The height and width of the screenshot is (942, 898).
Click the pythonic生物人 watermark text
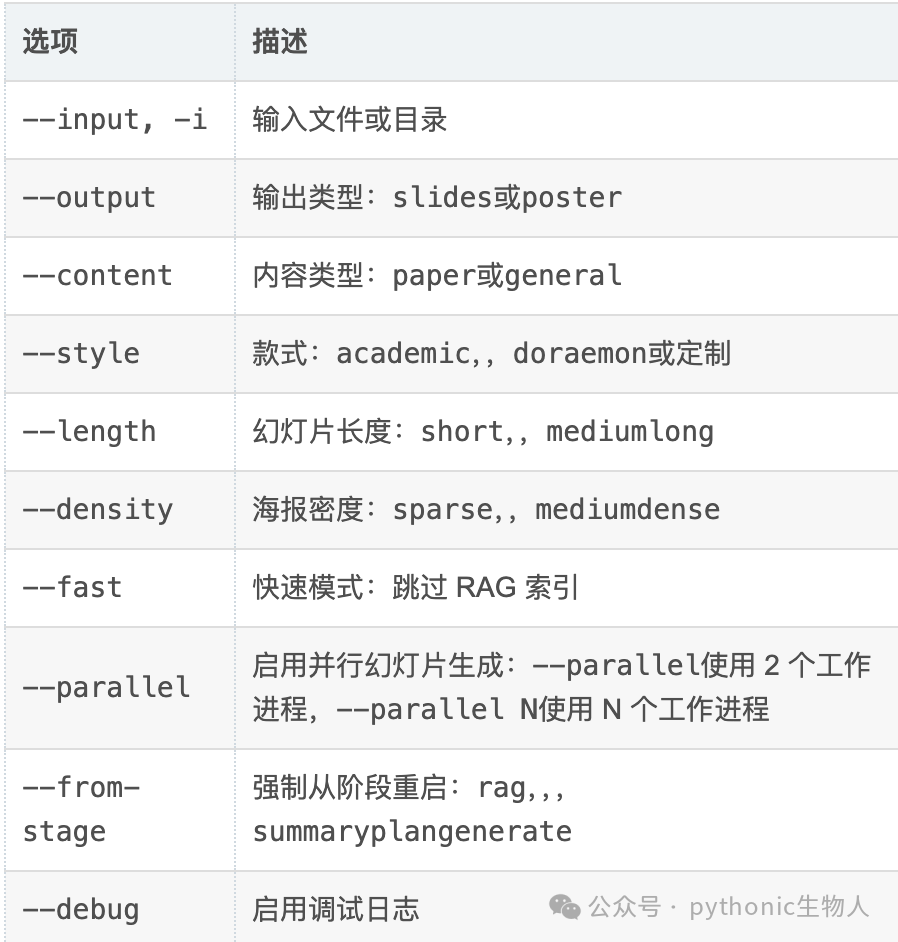click(x=779, y=907)
